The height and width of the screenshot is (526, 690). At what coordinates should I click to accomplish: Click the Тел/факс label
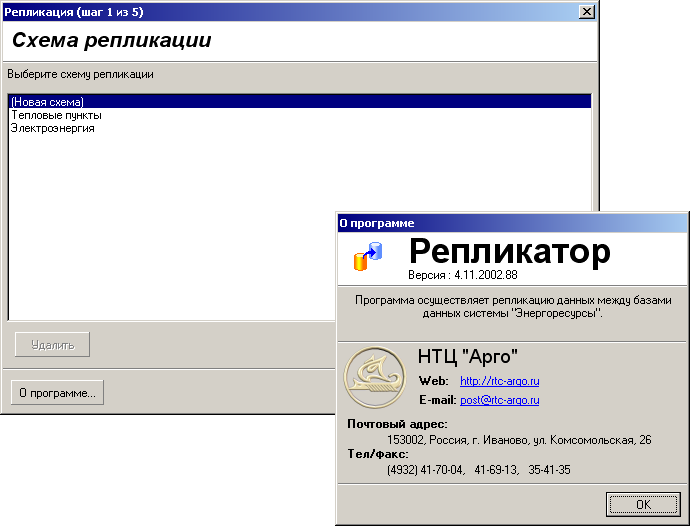[378, 454]
